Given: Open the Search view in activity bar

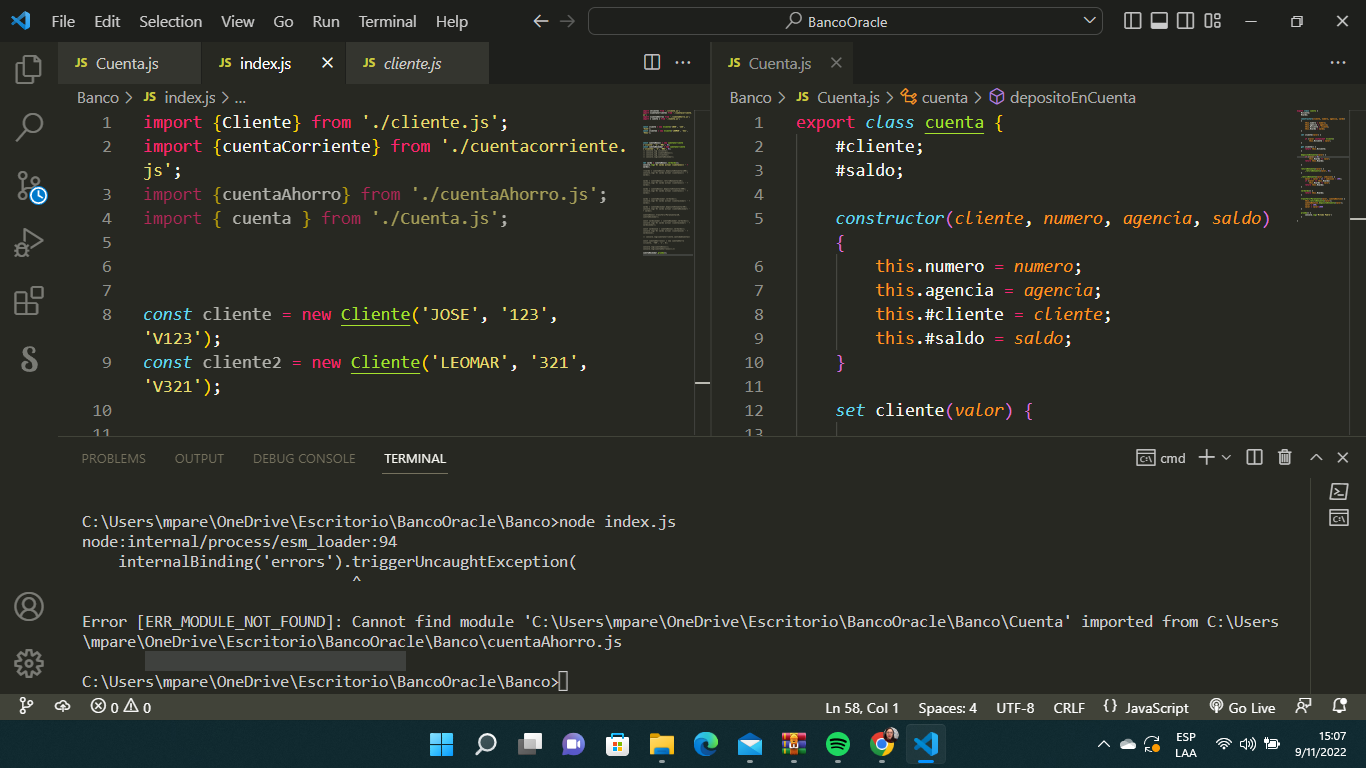Looking at the screenshot, I should point(29,127).
